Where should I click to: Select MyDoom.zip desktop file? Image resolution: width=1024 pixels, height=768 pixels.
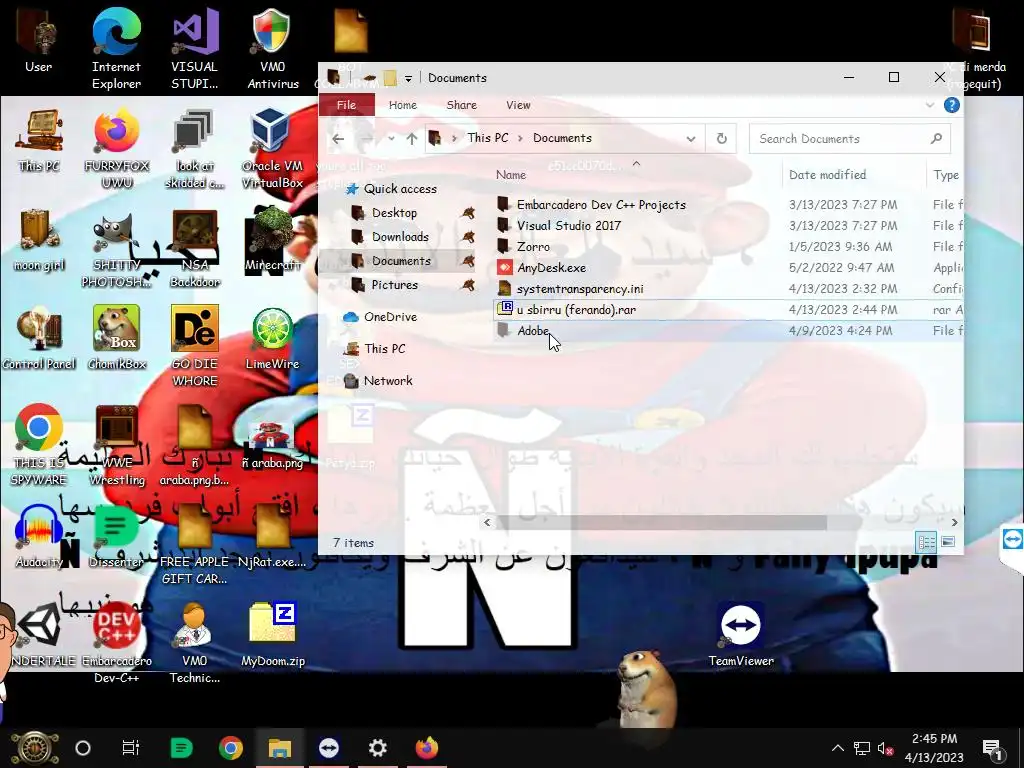[272, 635]
